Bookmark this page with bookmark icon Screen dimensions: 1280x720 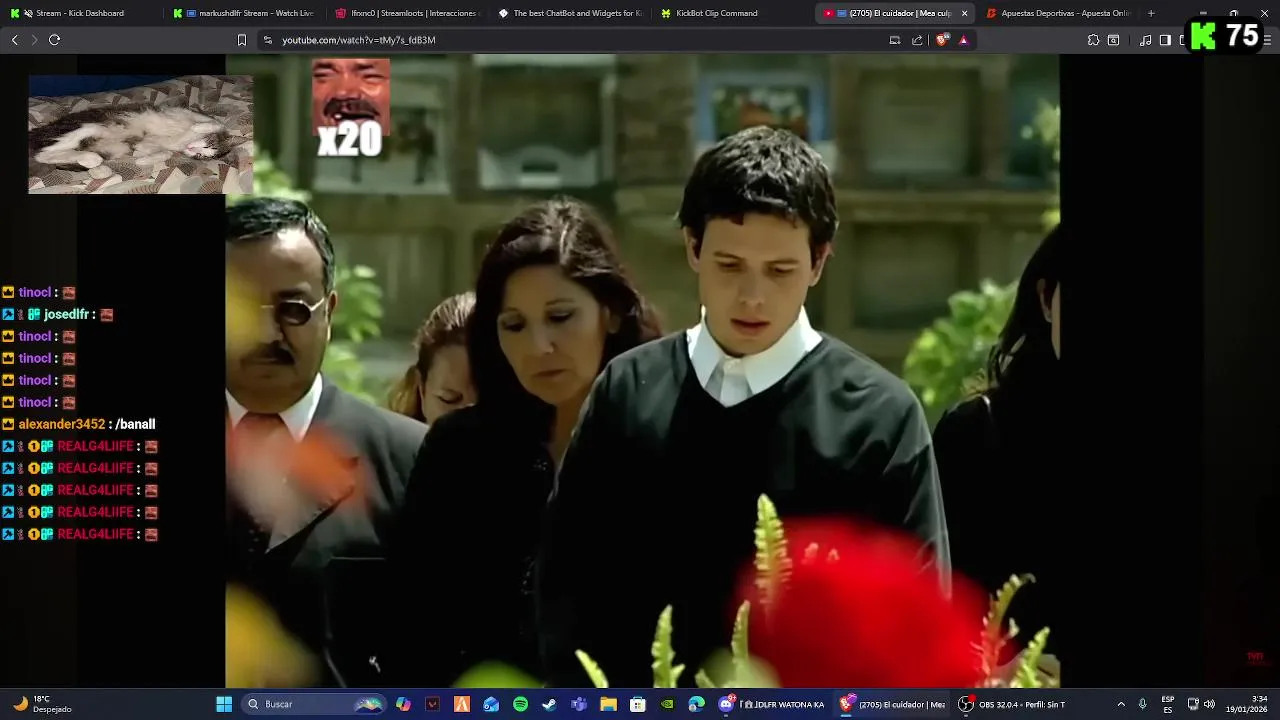(x=241, y=40)
